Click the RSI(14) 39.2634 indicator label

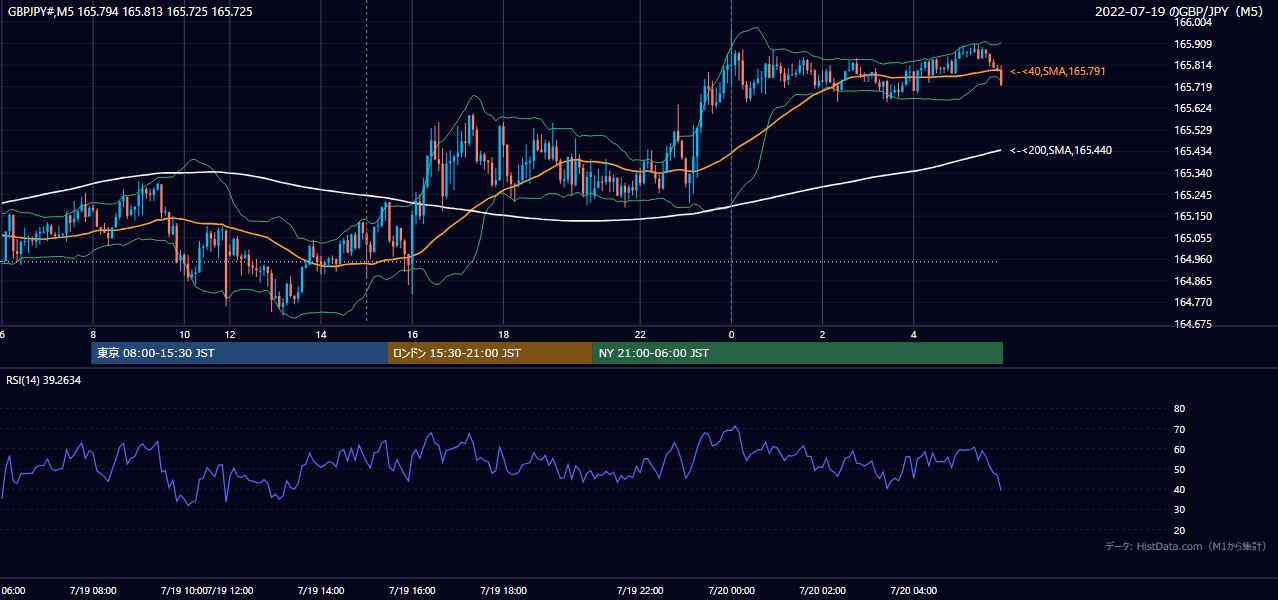pyautogui.click(x=44, y=380)
